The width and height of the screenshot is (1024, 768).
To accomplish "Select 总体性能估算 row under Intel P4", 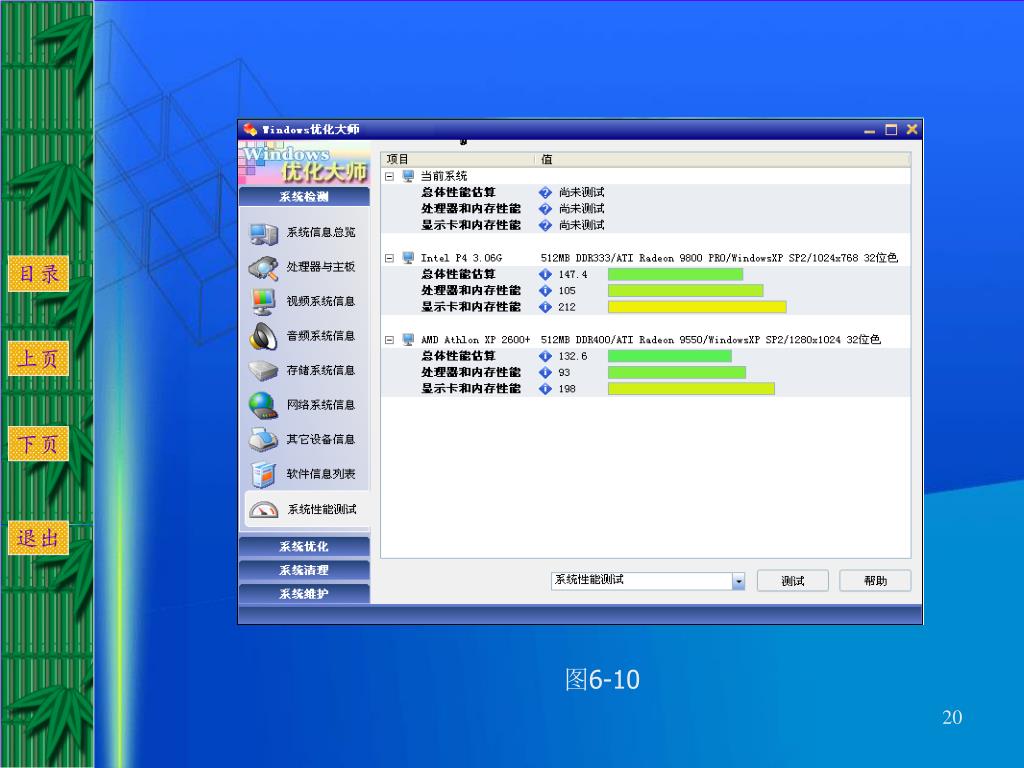I will [645, 274].
